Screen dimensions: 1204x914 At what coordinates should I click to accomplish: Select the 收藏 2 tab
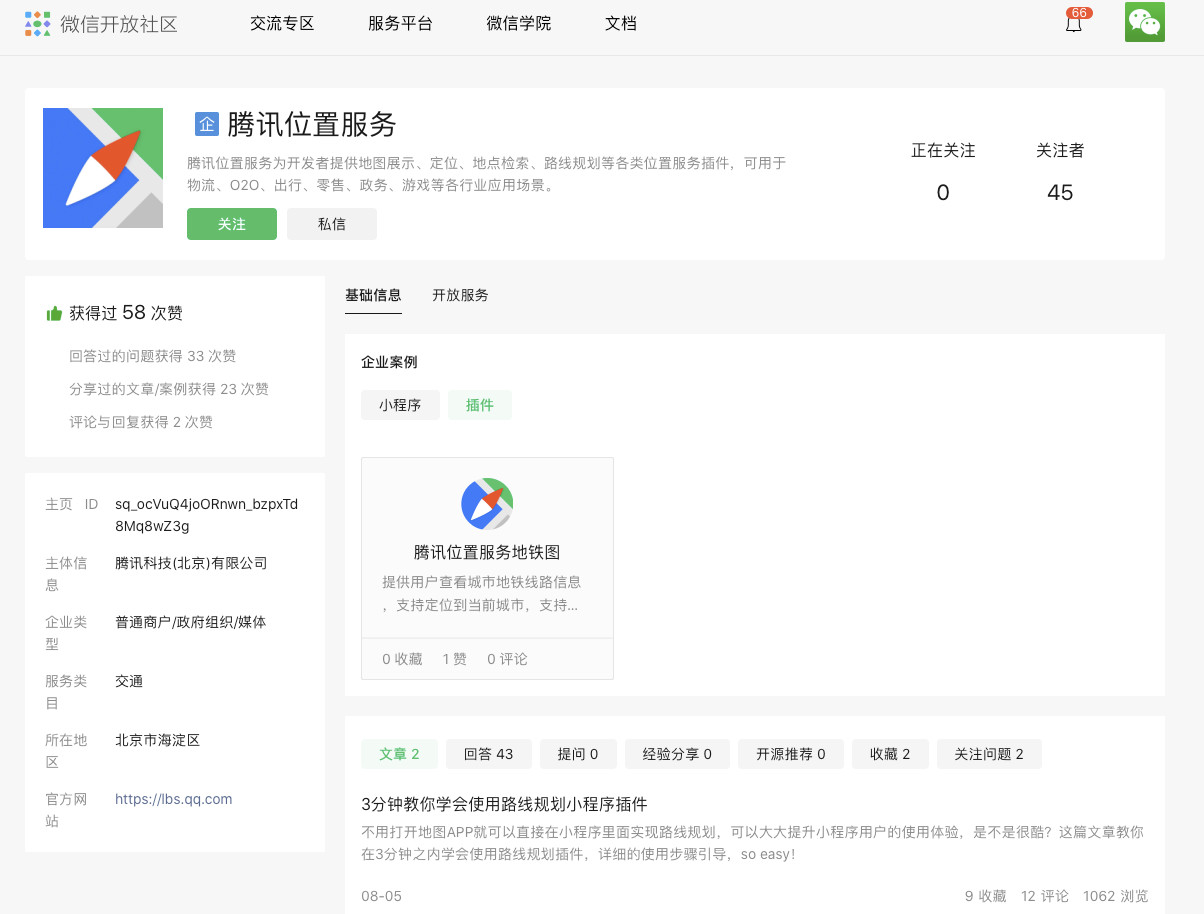click(890, 754)
